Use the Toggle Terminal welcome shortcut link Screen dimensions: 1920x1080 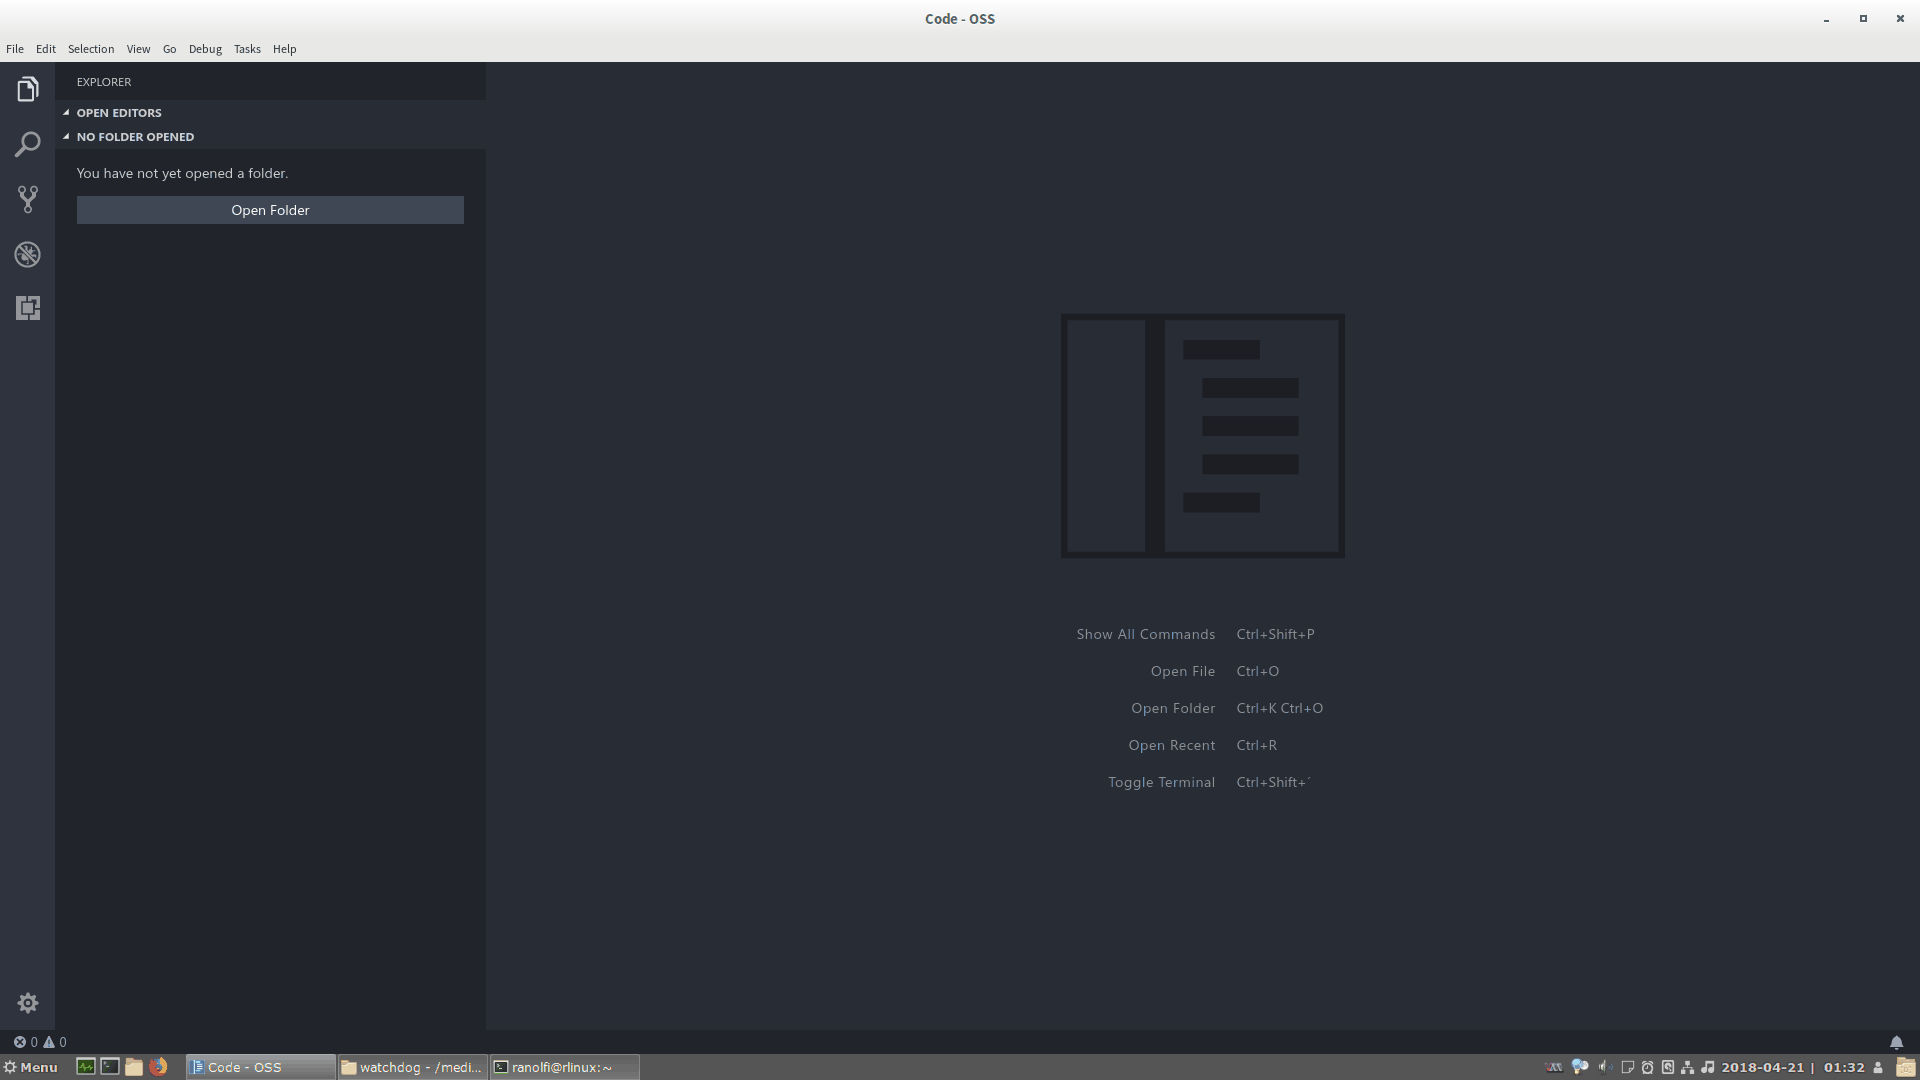(x=1161, y=782)
